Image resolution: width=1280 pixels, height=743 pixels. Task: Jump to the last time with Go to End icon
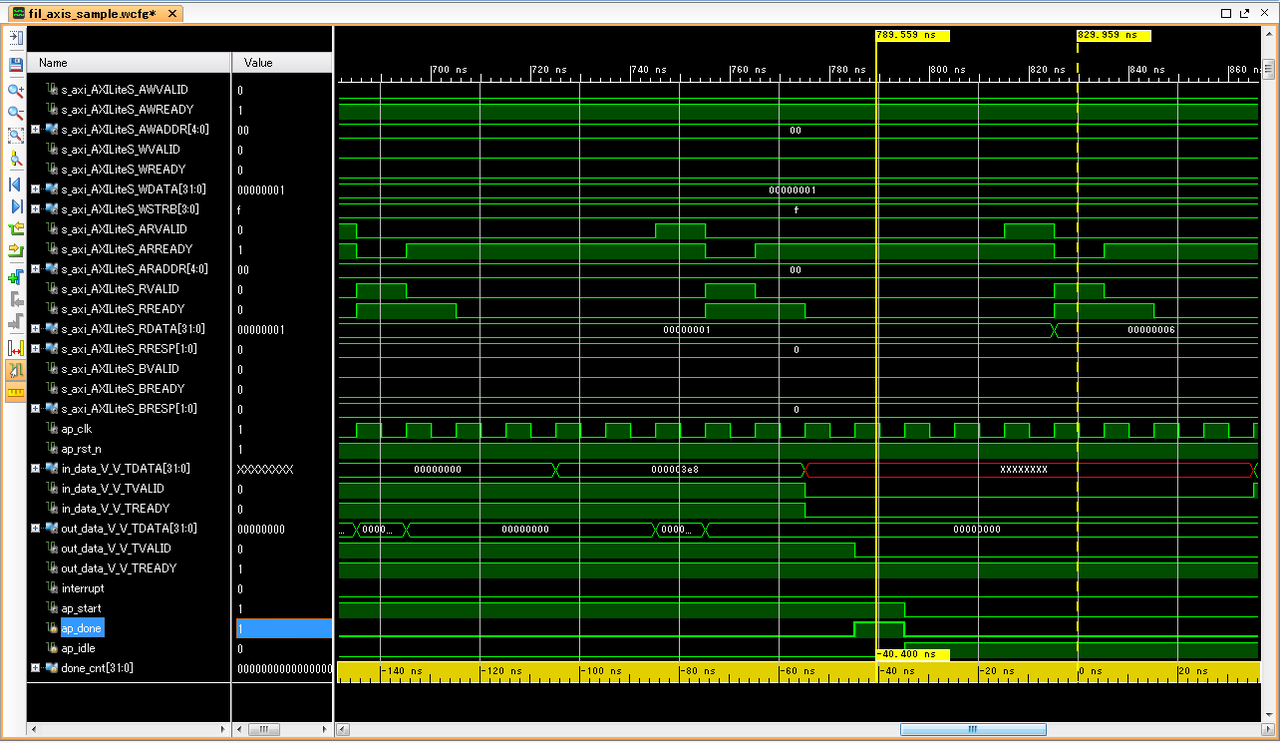pos(15,207)
